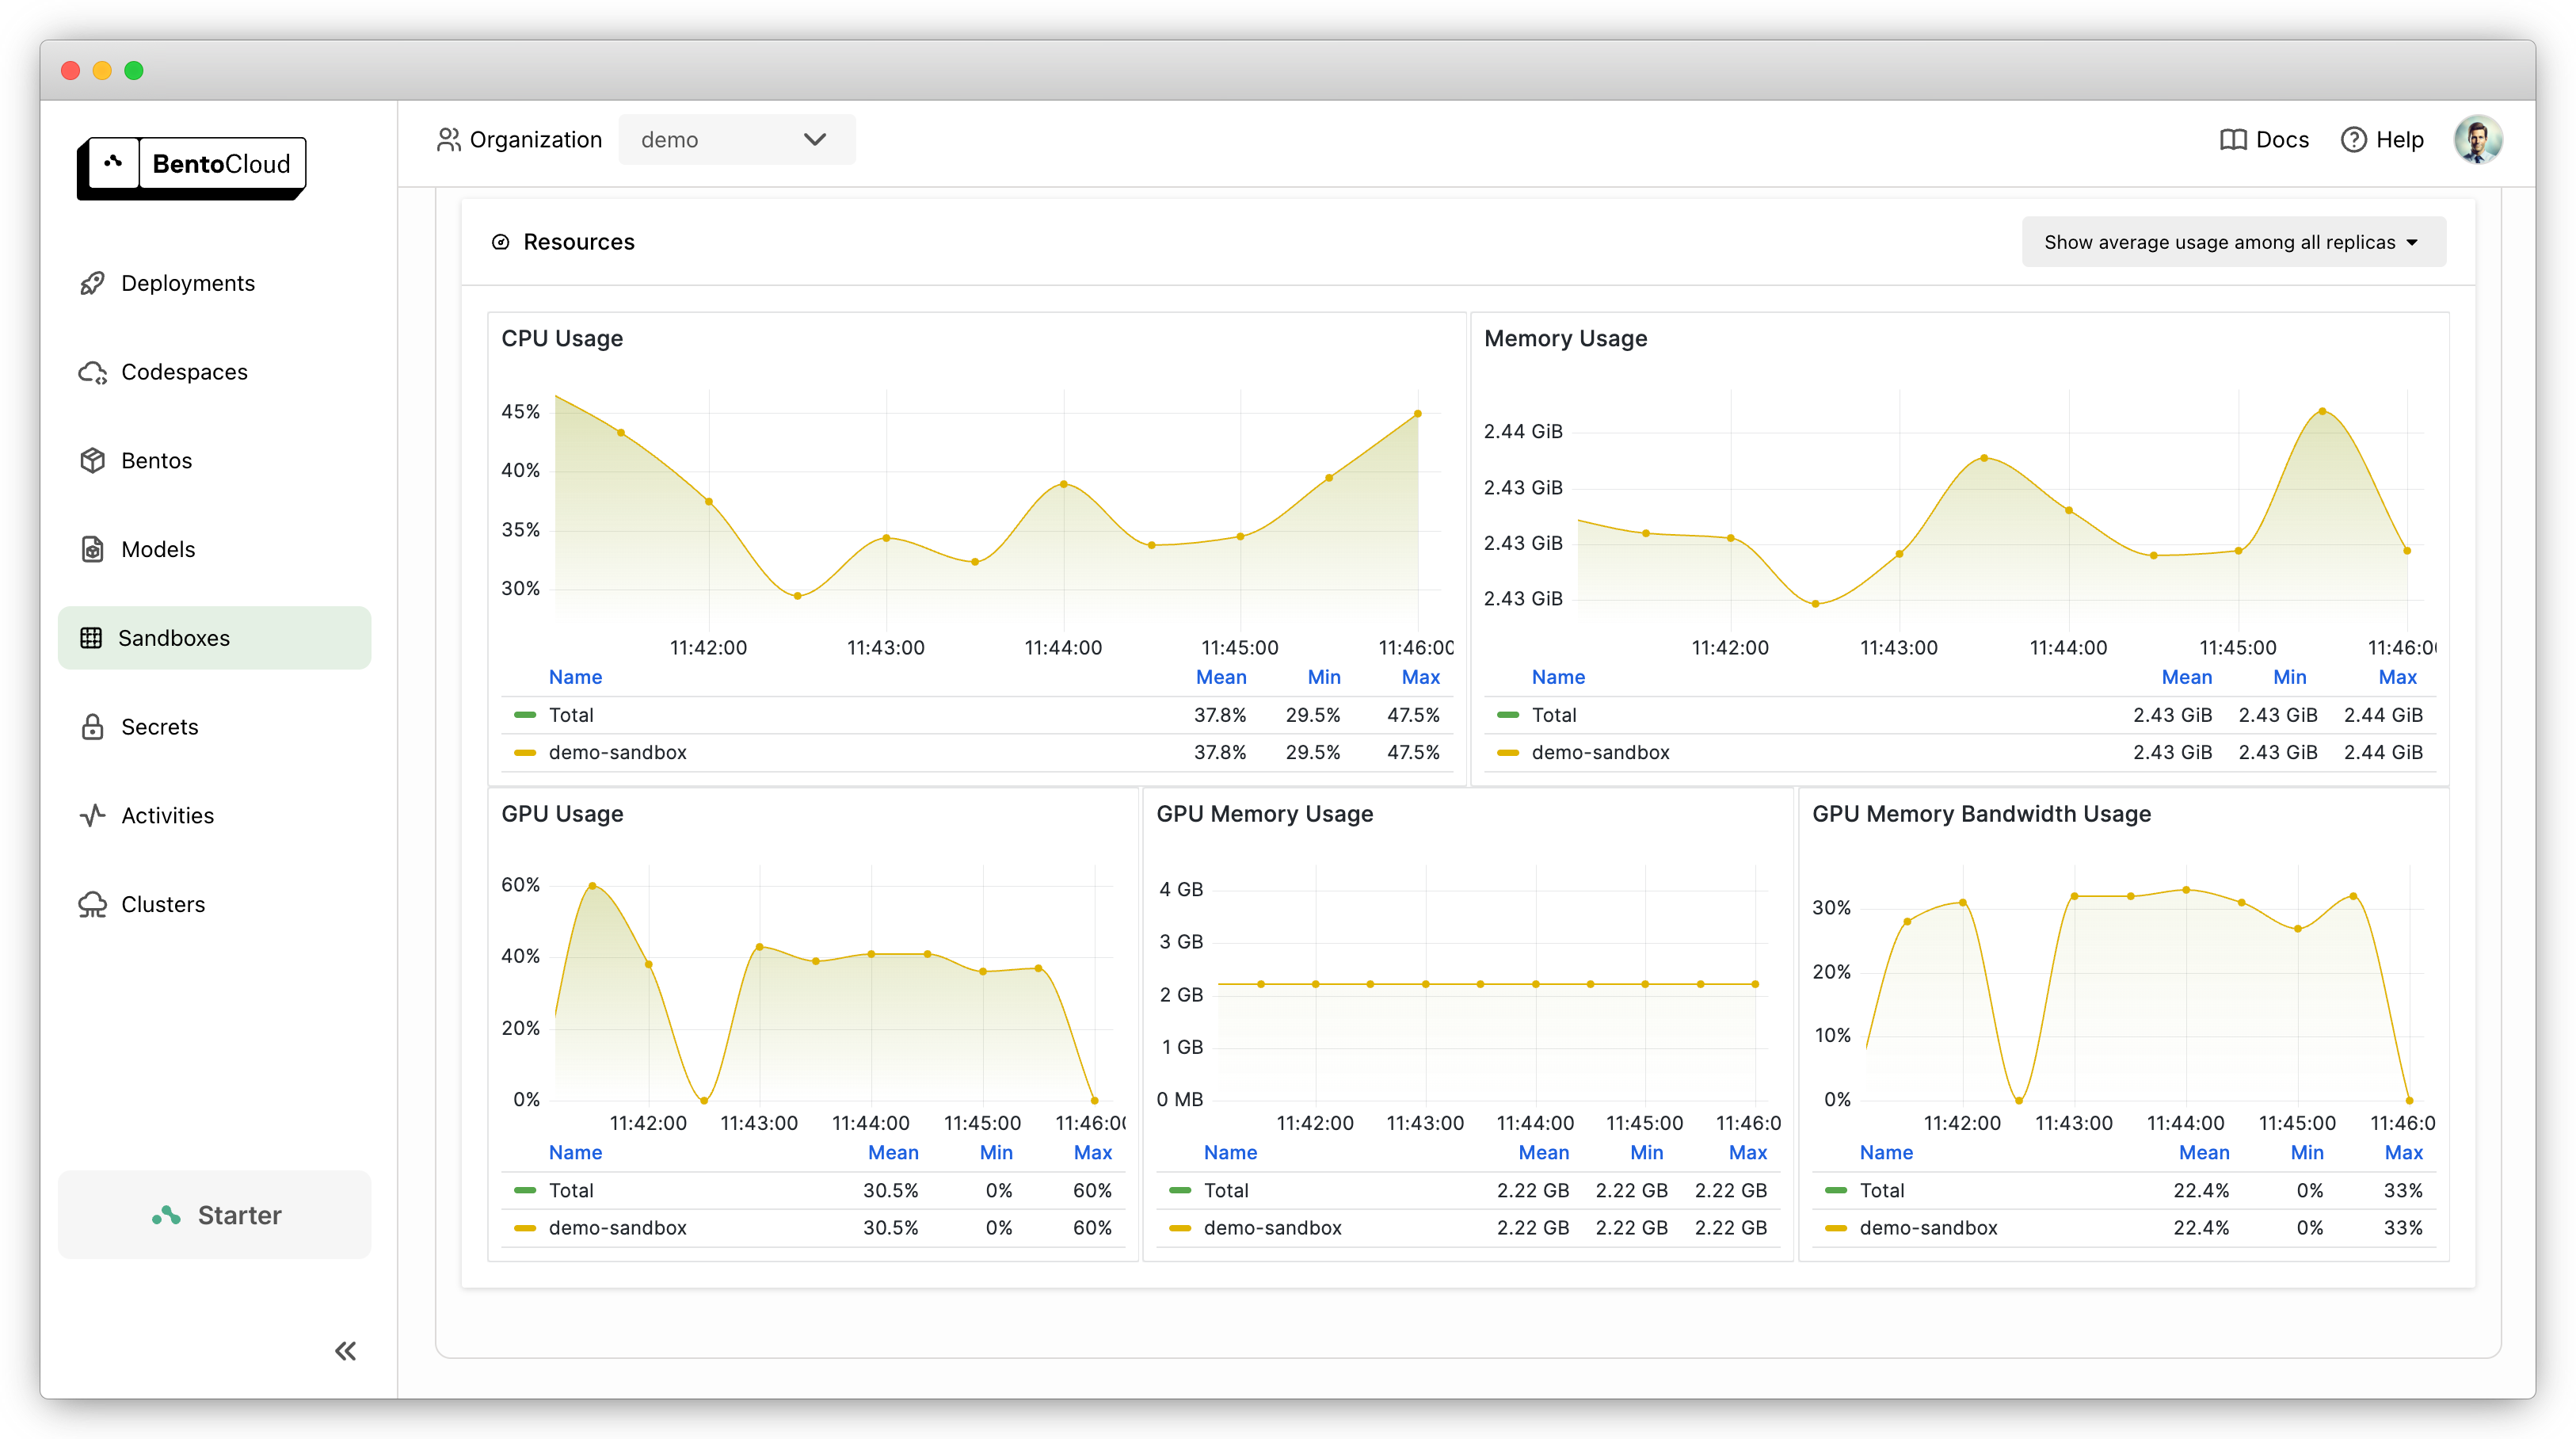Open the Deployments page

click(x=188, y=283)
